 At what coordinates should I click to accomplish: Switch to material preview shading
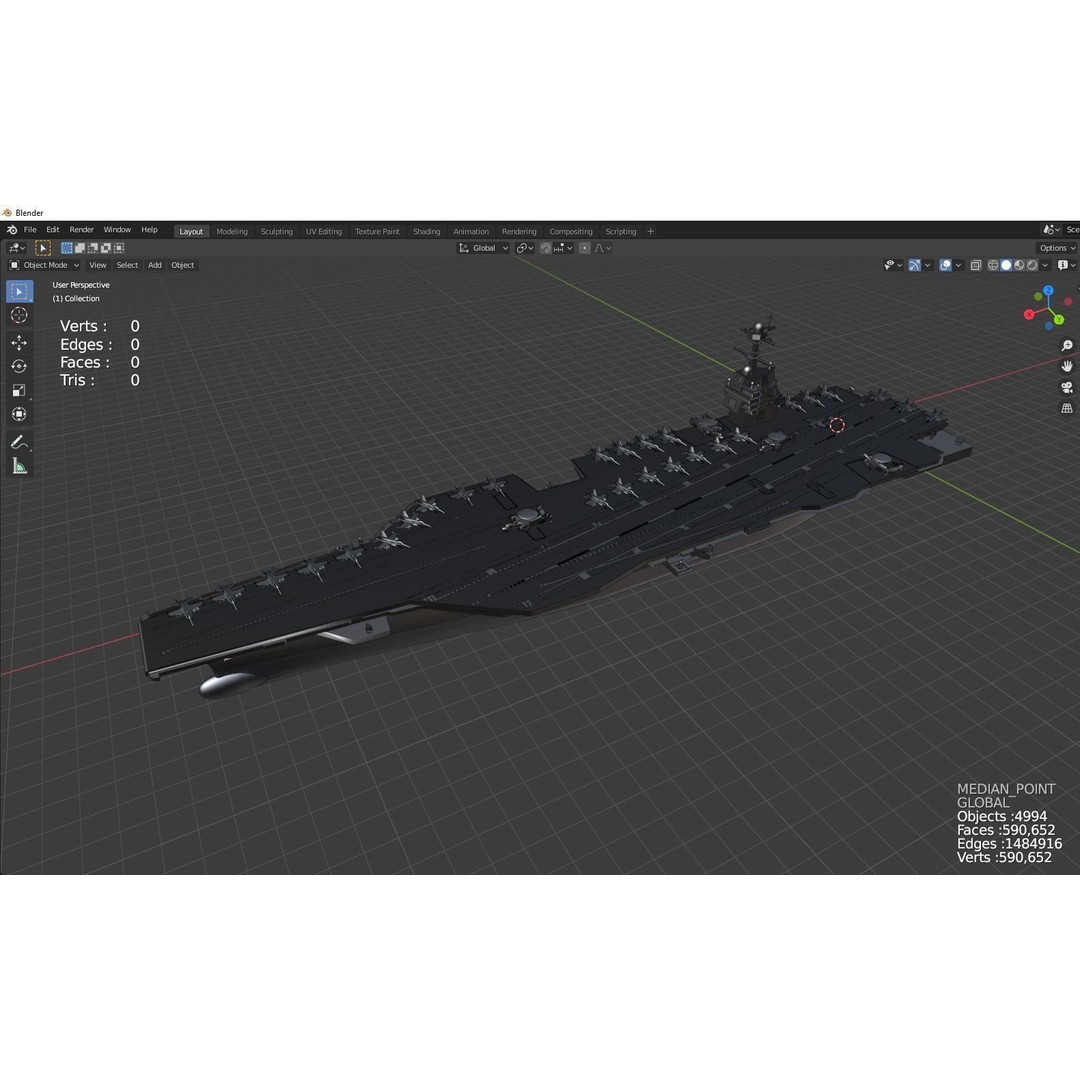(x=1019, y=265)
